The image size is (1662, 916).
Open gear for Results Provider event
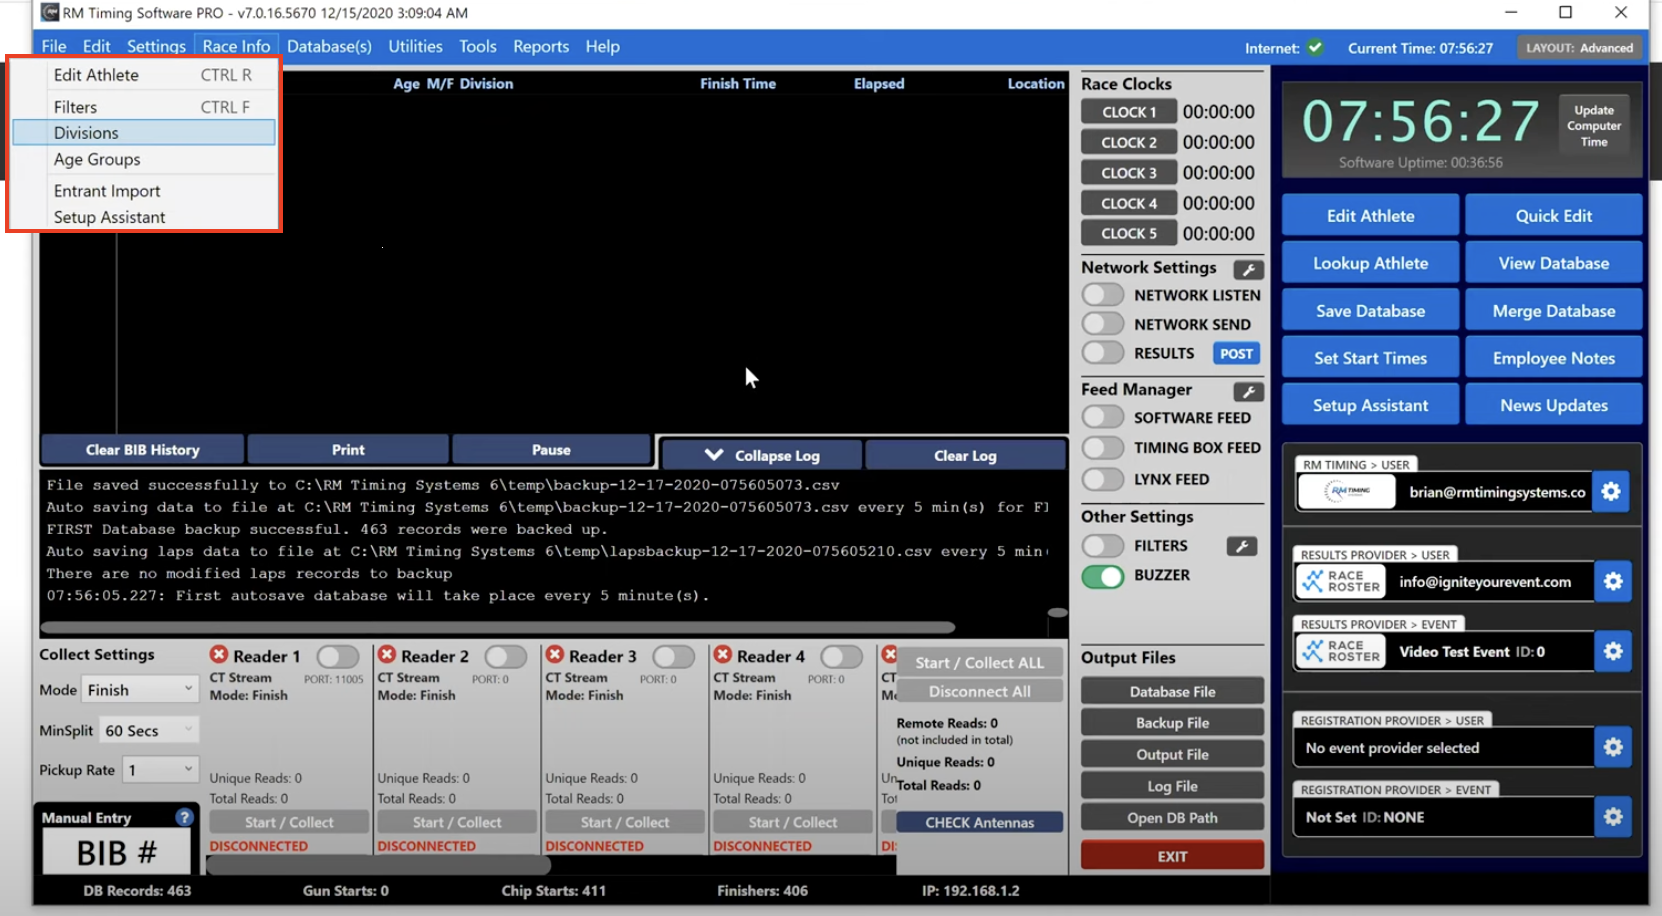pos(1612,651)
